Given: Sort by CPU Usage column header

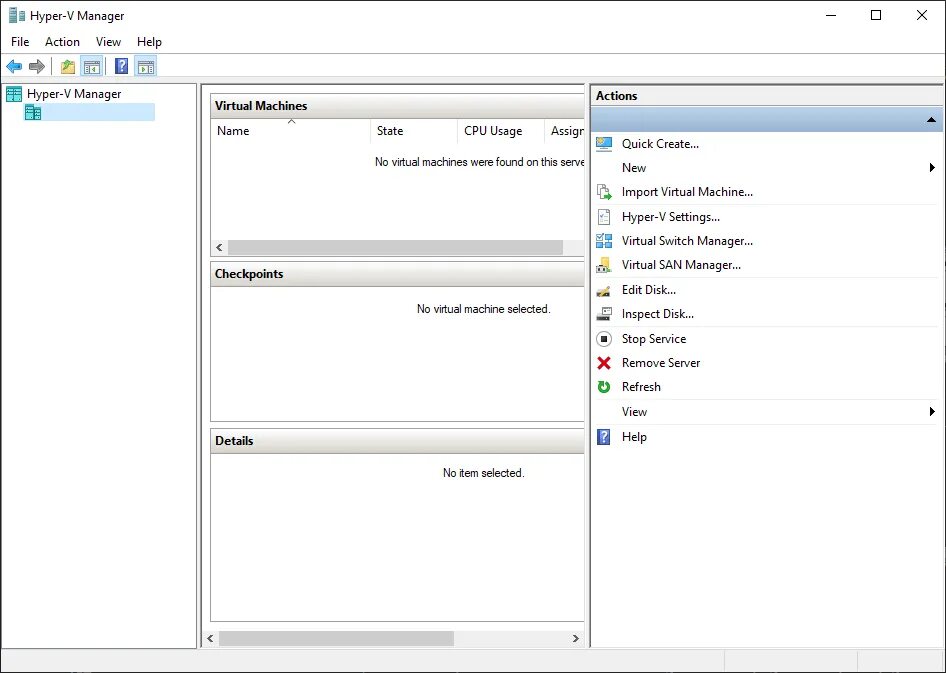Looking at the screenshot, I should tap(501, 131).
